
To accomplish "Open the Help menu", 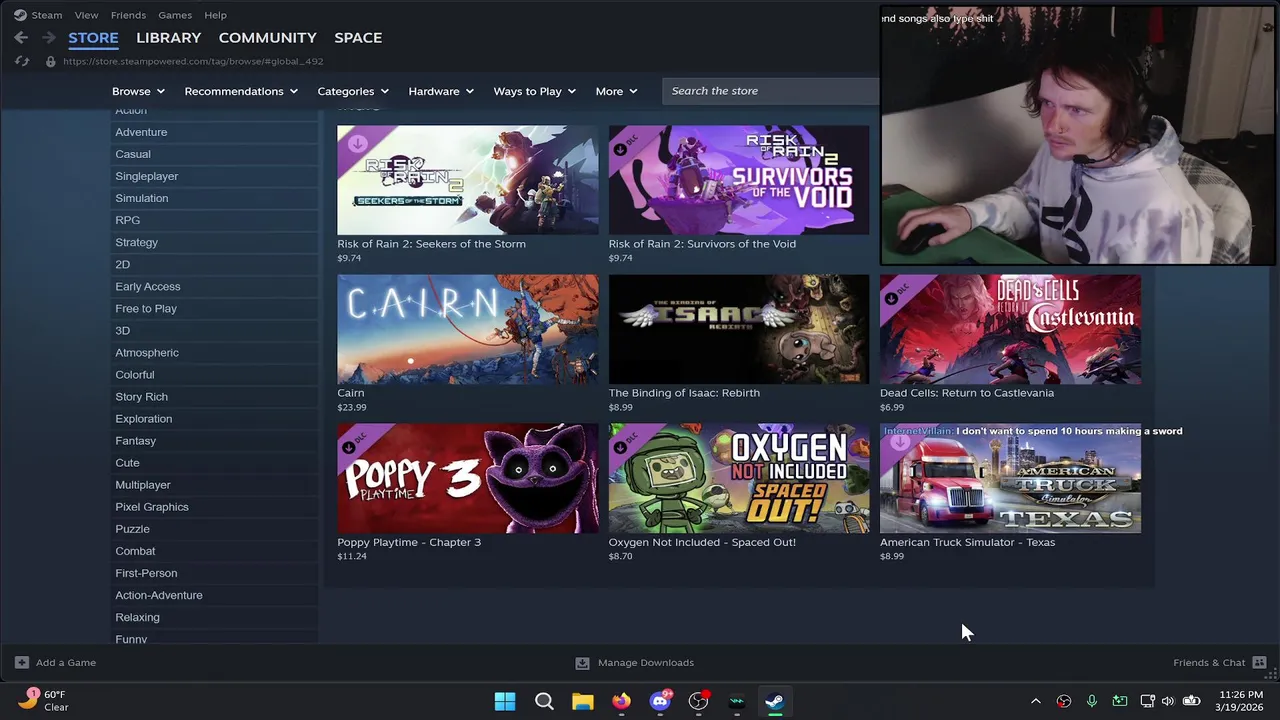I will point(215,15).
